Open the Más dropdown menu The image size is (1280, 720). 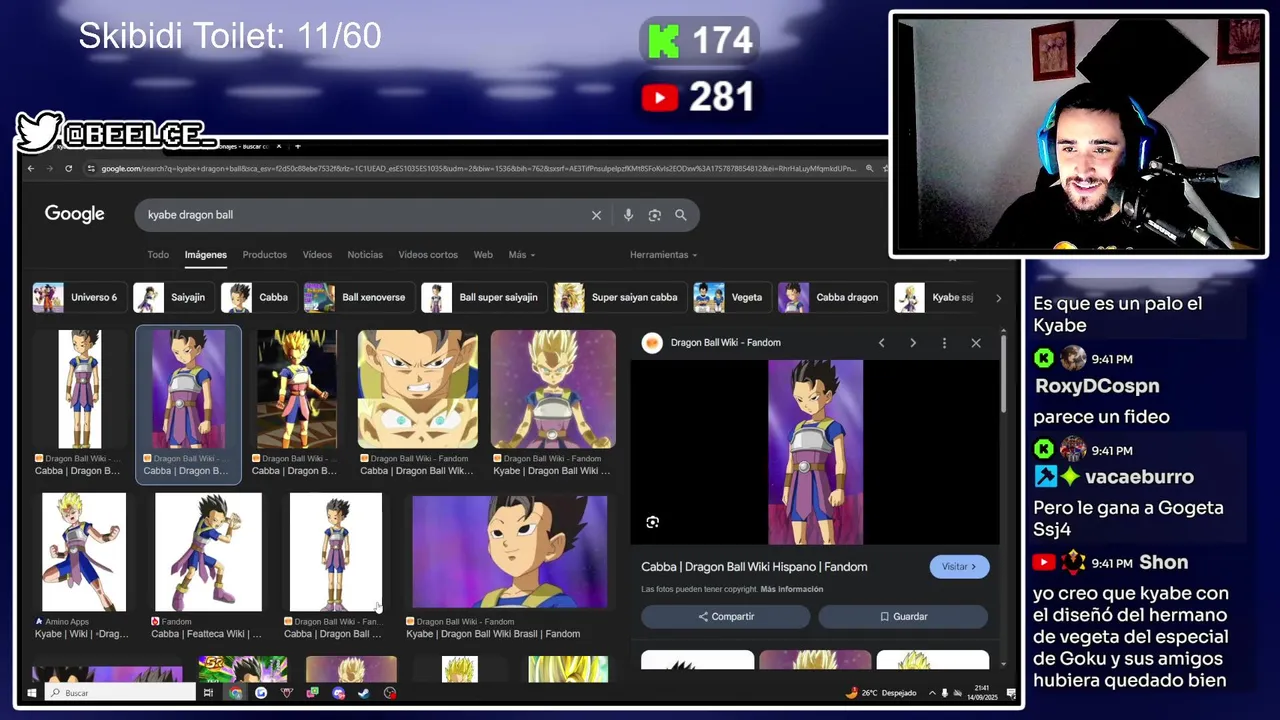[x=521, y=255]
